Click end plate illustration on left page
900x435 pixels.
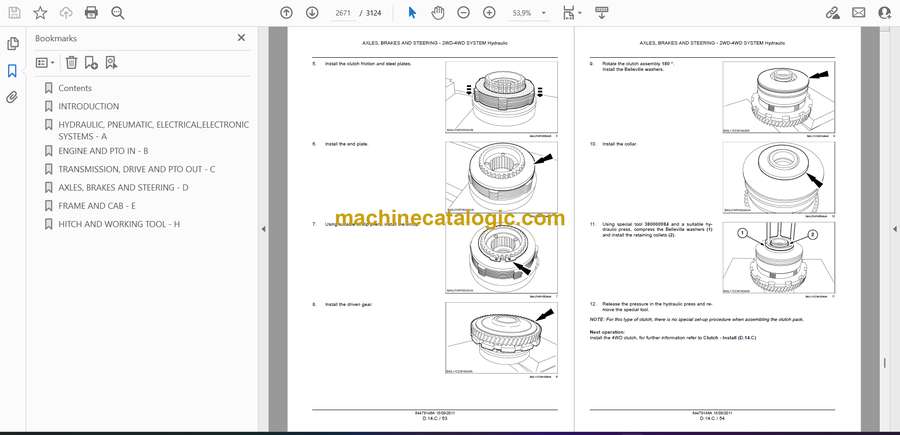click(x=501, y=178)
